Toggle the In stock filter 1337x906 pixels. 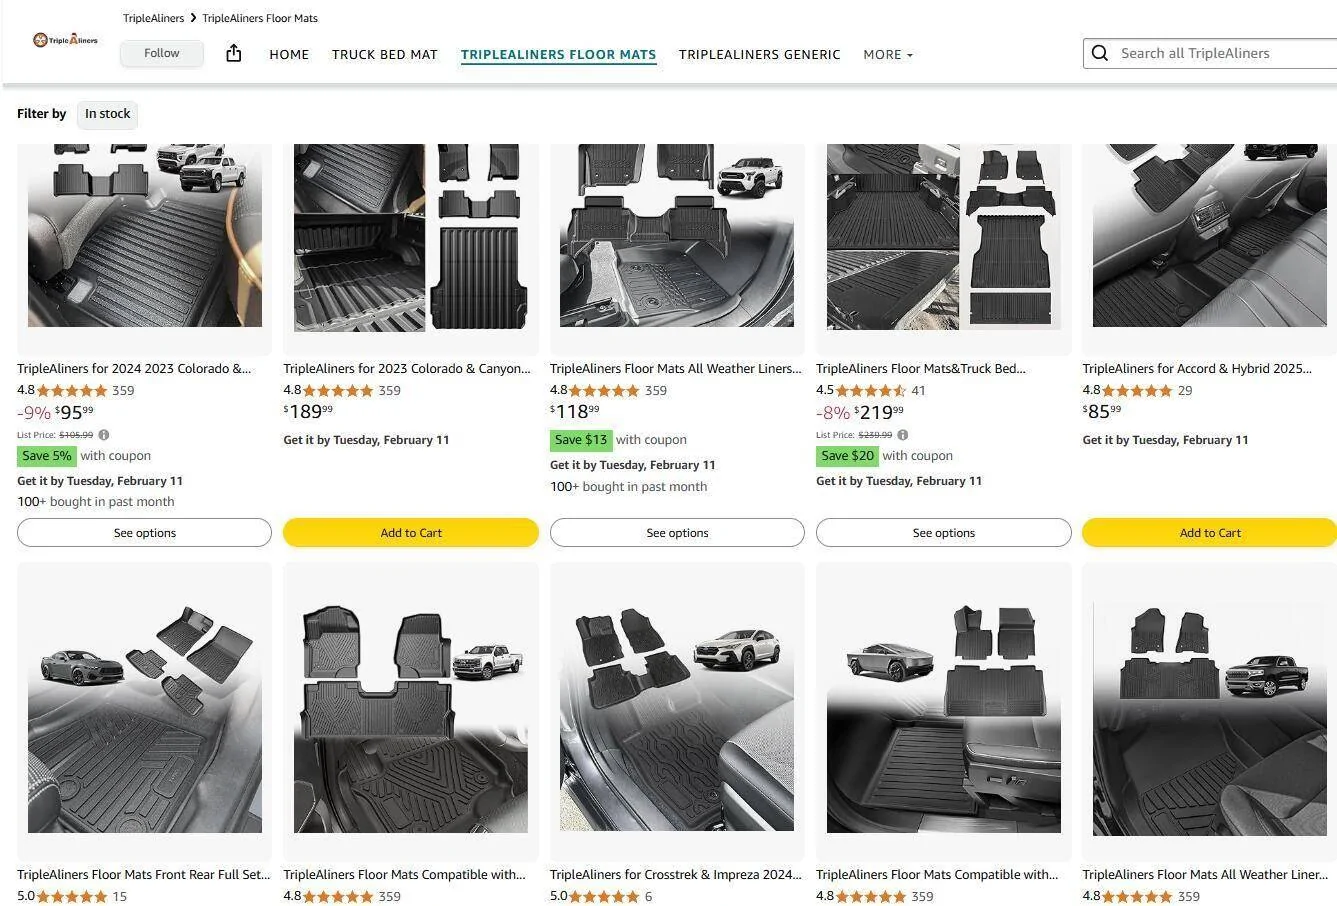(107, 114)
